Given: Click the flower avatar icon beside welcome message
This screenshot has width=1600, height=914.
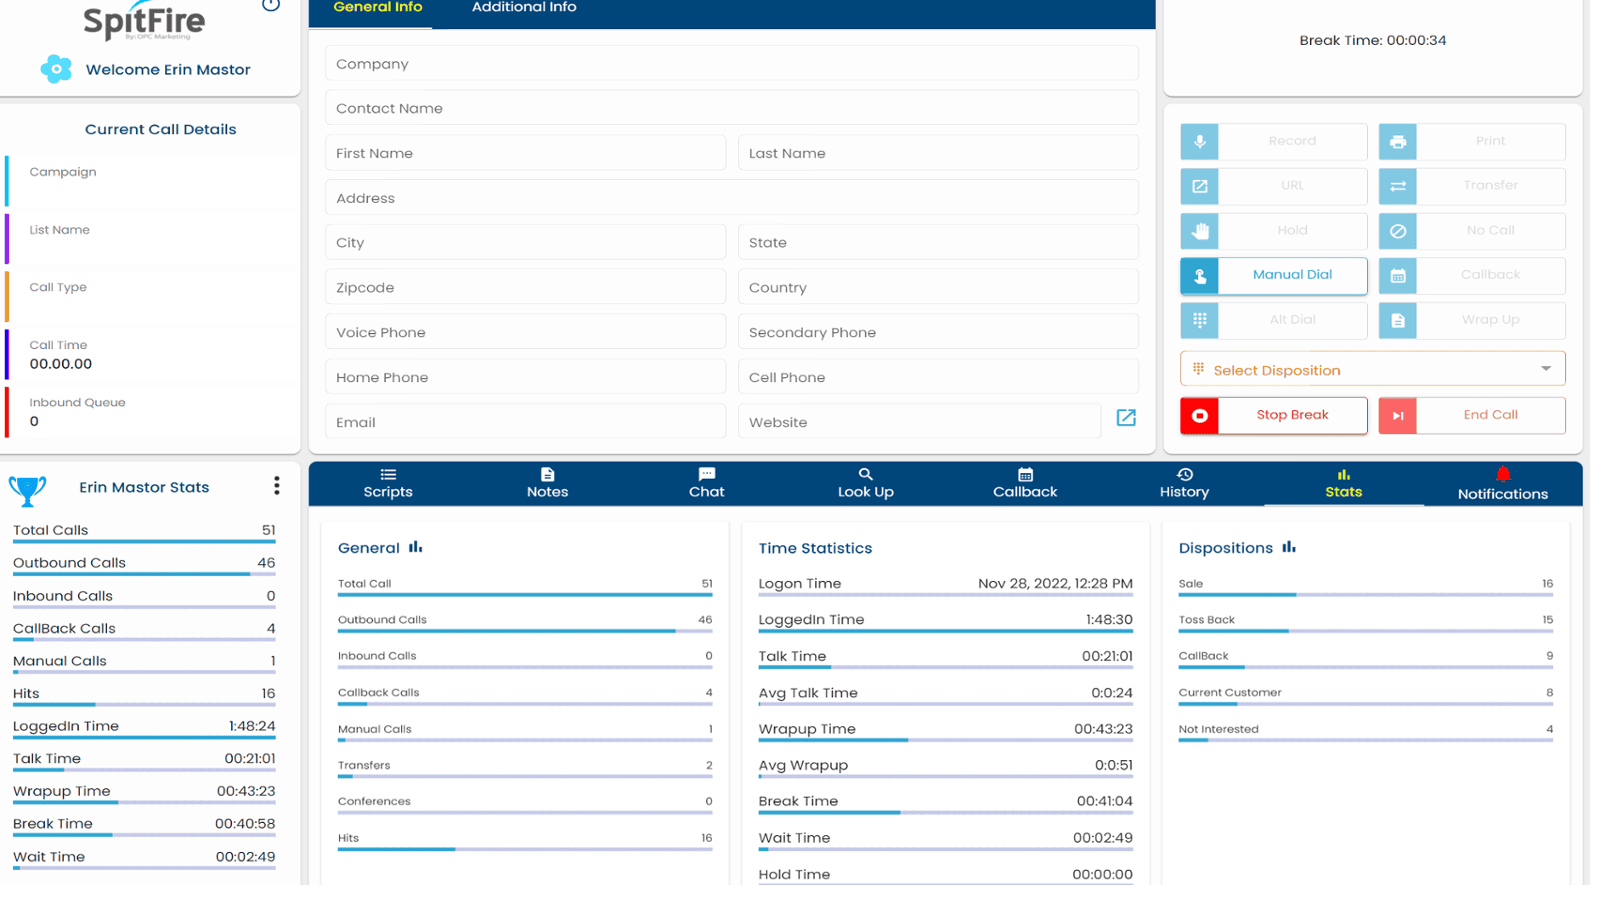Looking at the screenshot, I should point(56,69).
